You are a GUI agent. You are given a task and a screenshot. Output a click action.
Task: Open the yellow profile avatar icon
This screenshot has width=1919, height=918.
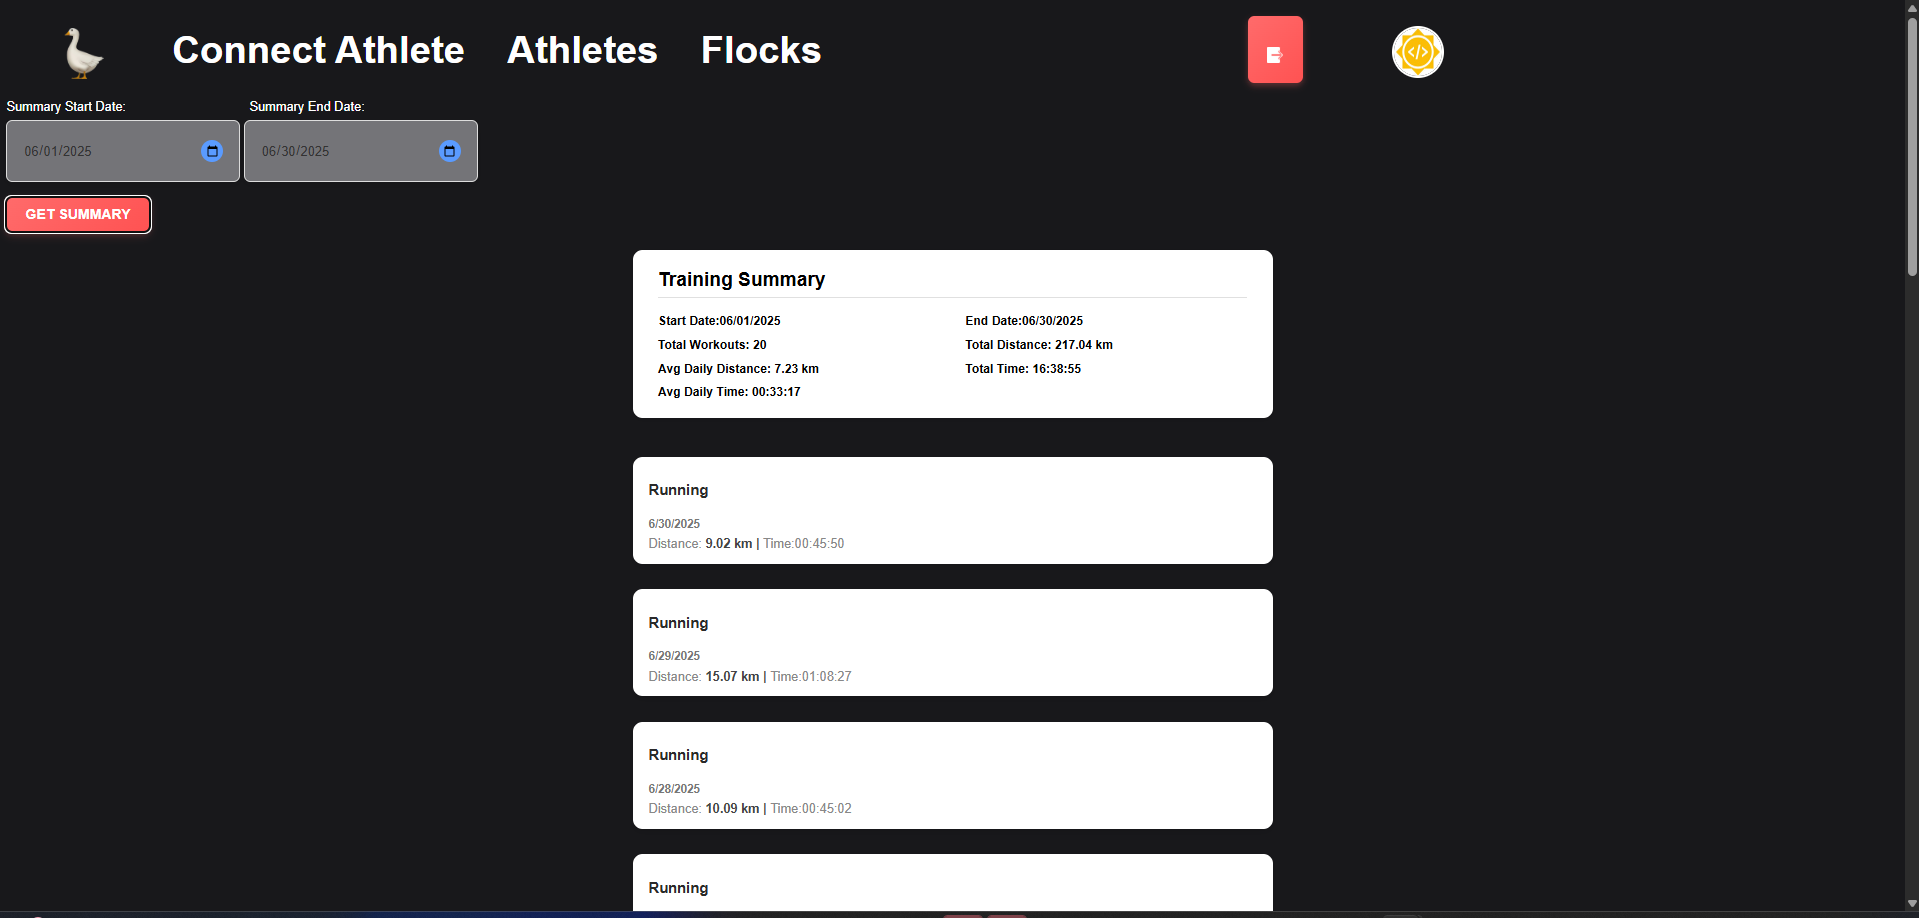coord(1418,52)
